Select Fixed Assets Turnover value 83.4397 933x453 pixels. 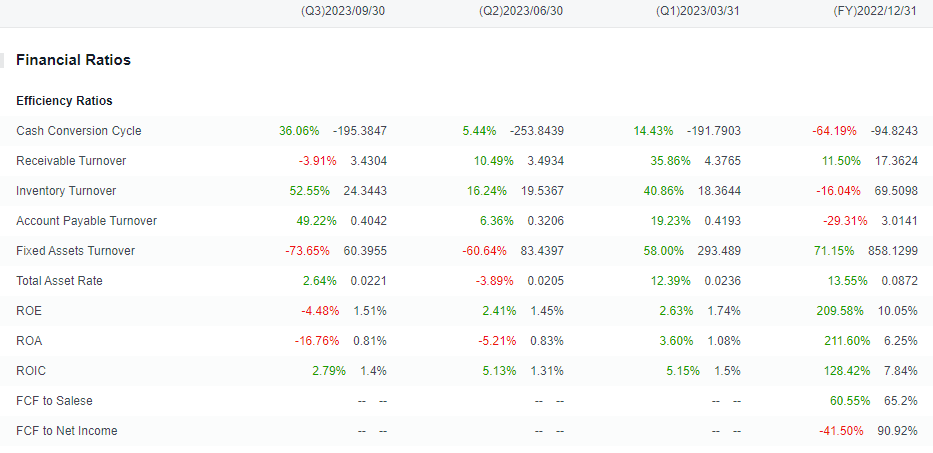point(542,251)
